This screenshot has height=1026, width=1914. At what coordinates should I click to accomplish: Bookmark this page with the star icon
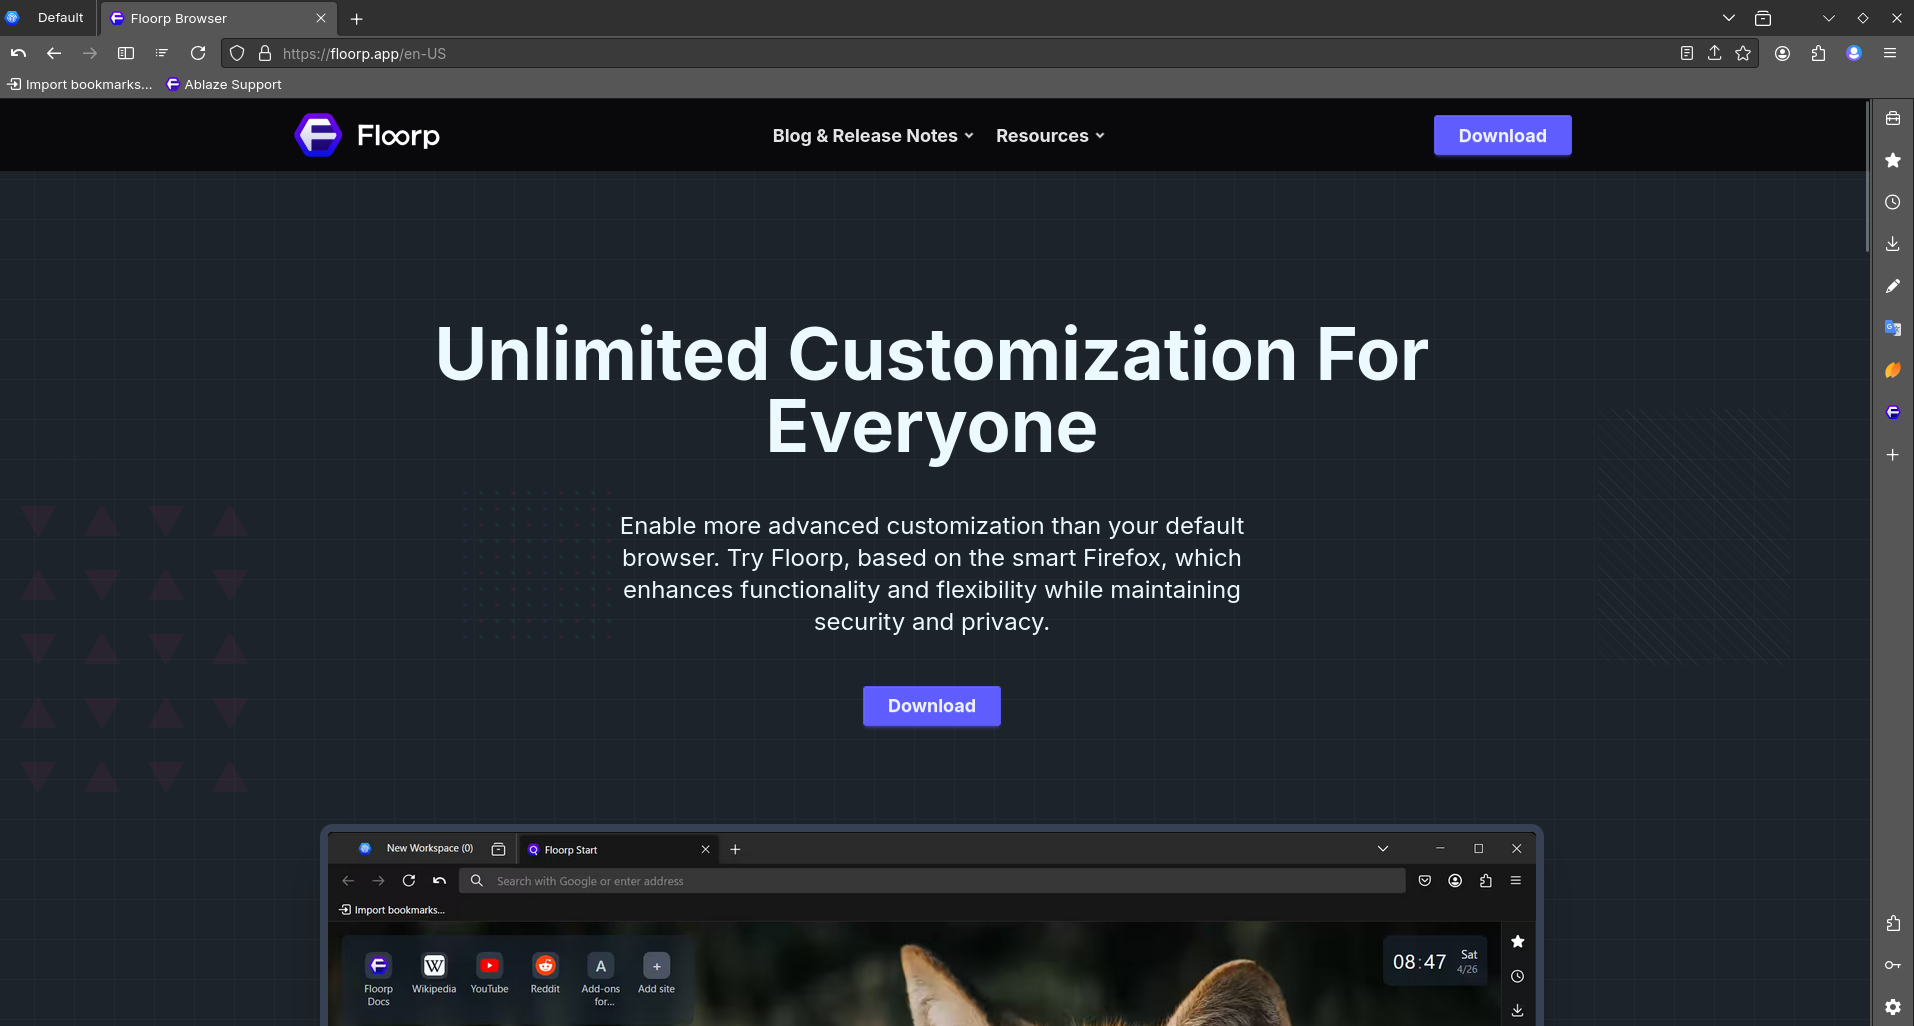click(x=1743, y=53)
